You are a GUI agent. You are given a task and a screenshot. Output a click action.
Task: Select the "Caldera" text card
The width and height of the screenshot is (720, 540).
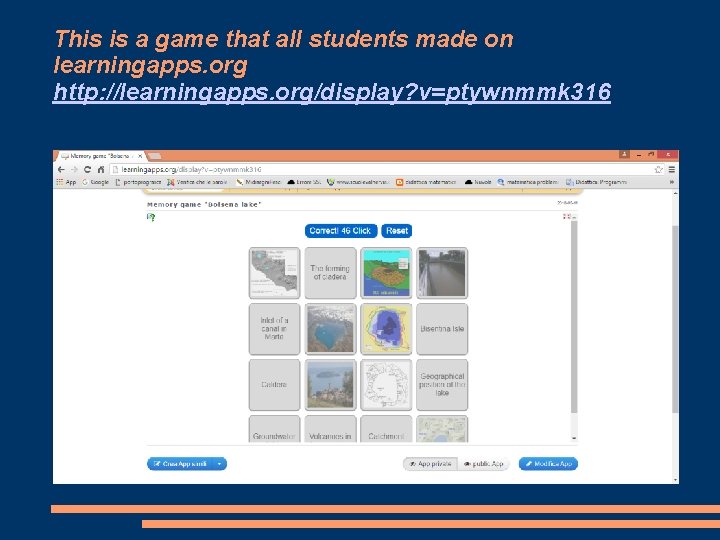coord(274,385)
